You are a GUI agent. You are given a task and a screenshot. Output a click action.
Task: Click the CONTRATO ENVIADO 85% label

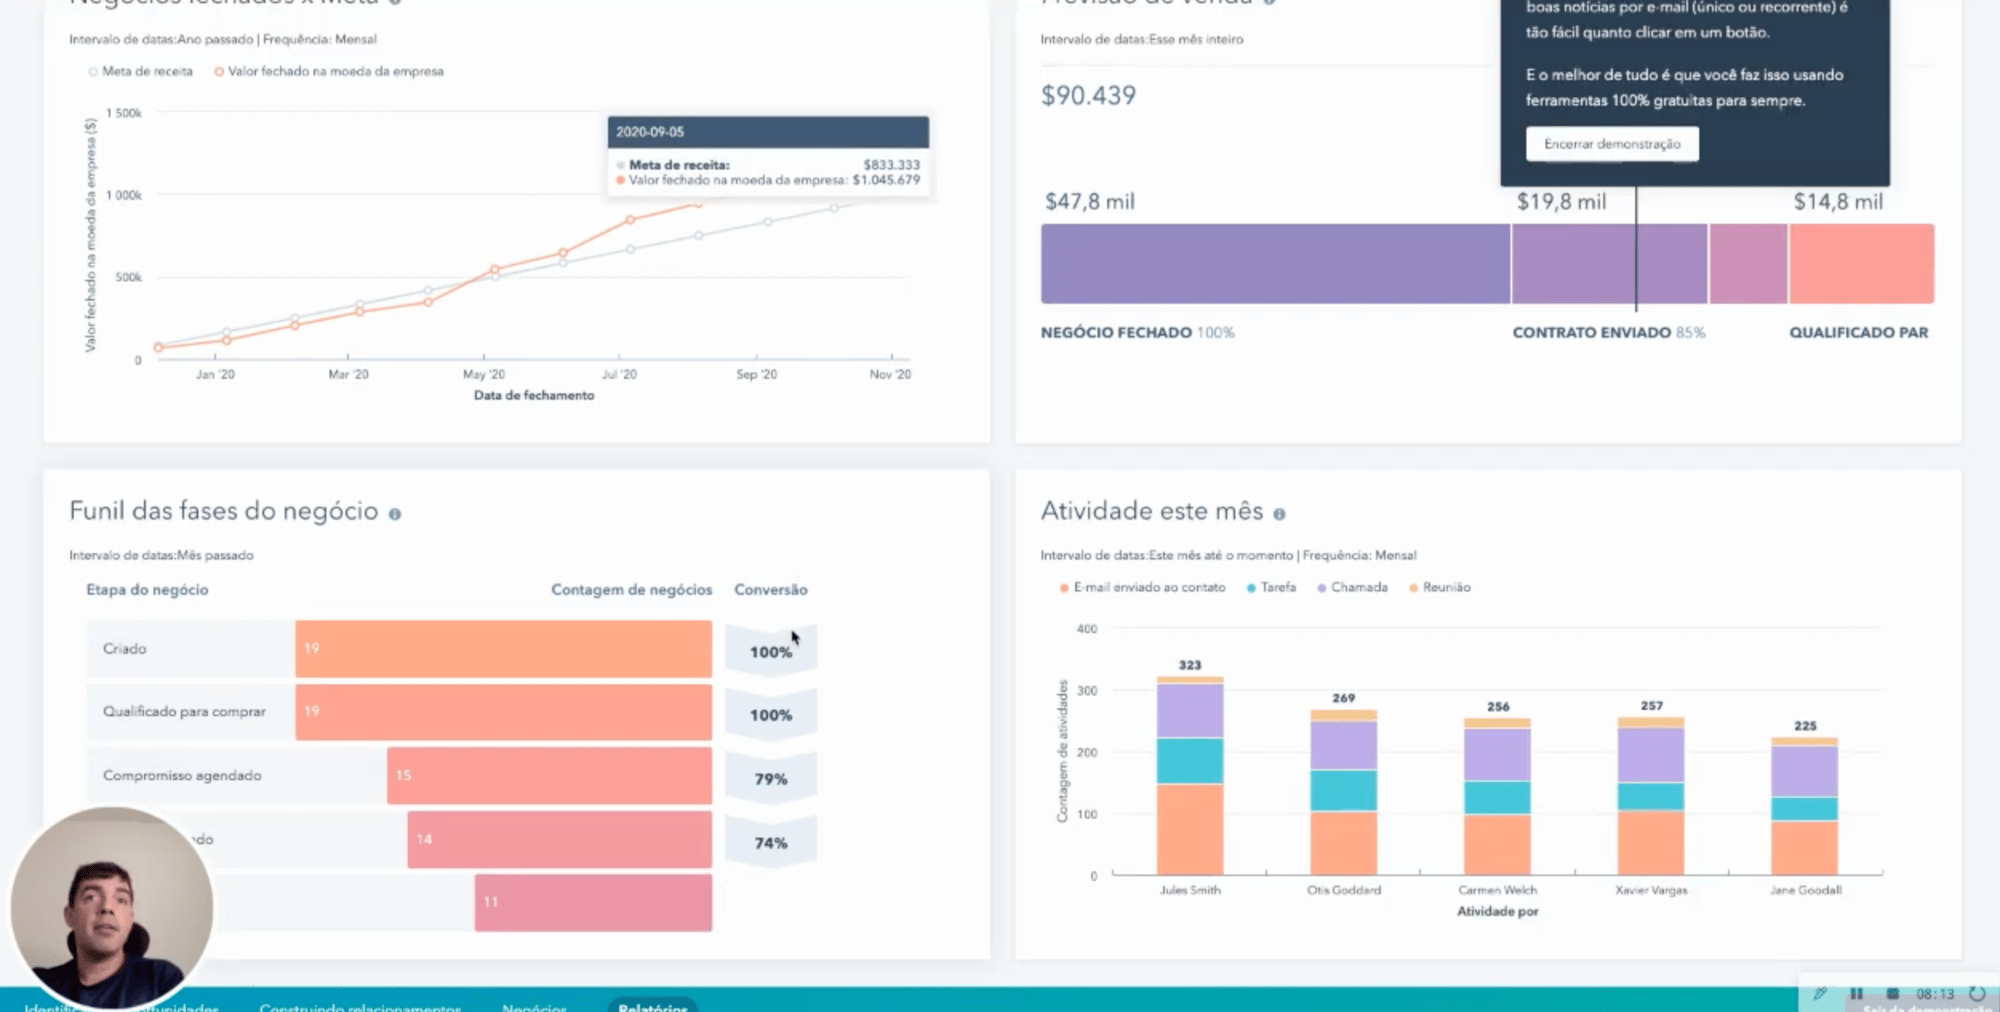click(x=1609, y=332)
